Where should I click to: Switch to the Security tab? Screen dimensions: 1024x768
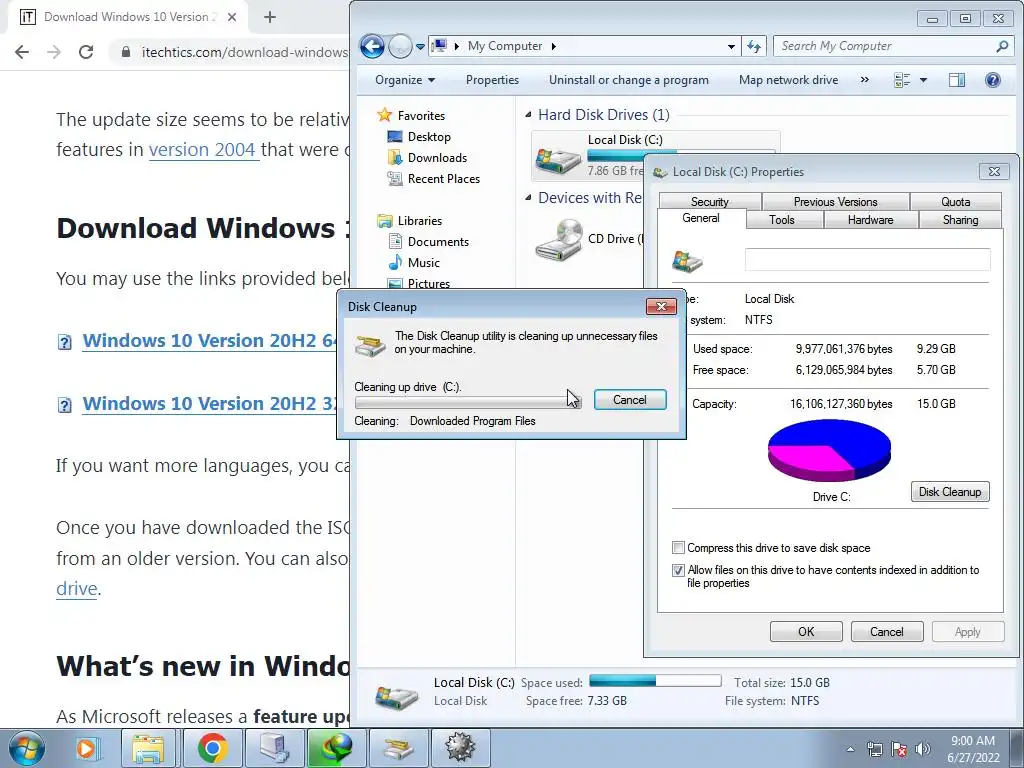tap(709, 202)
